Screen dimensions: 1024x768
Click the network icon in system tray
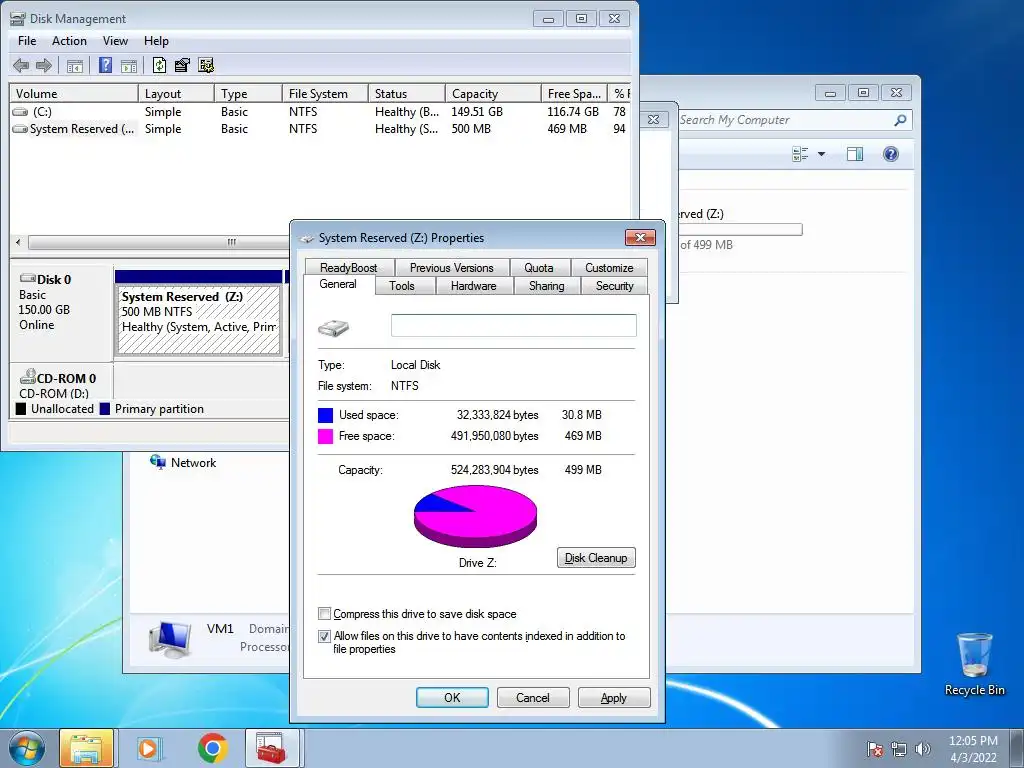pyautogui.click(x=899, y=749)
